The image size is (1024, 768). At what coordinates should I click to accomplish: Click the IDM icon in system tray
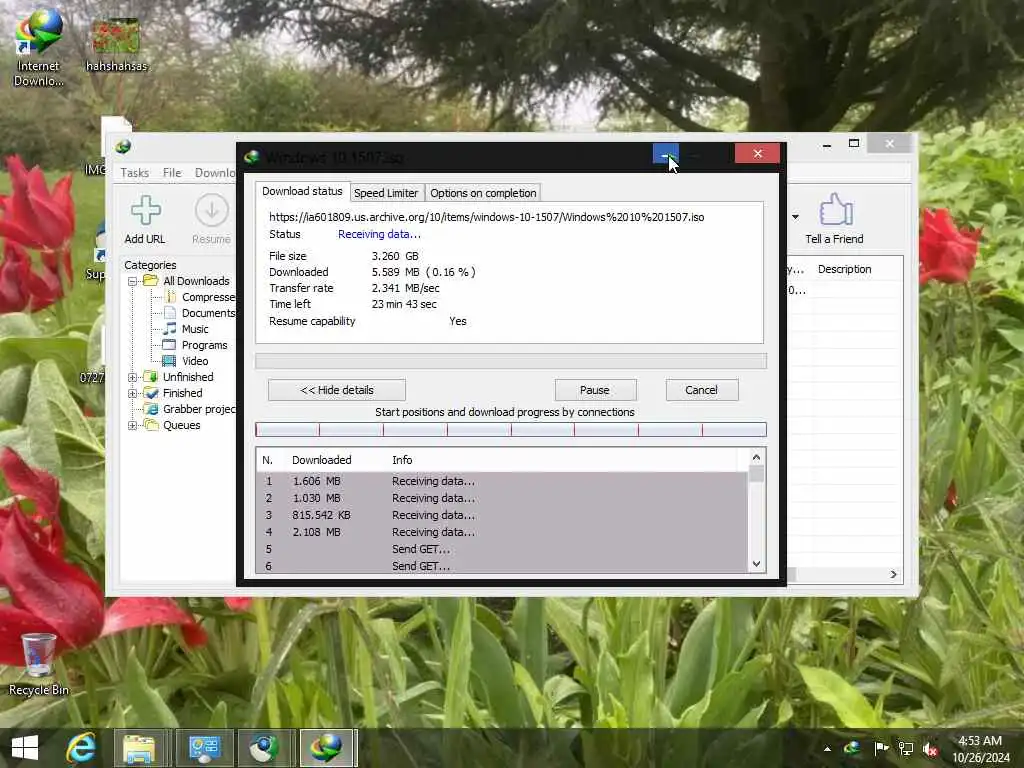coord(852,748)
